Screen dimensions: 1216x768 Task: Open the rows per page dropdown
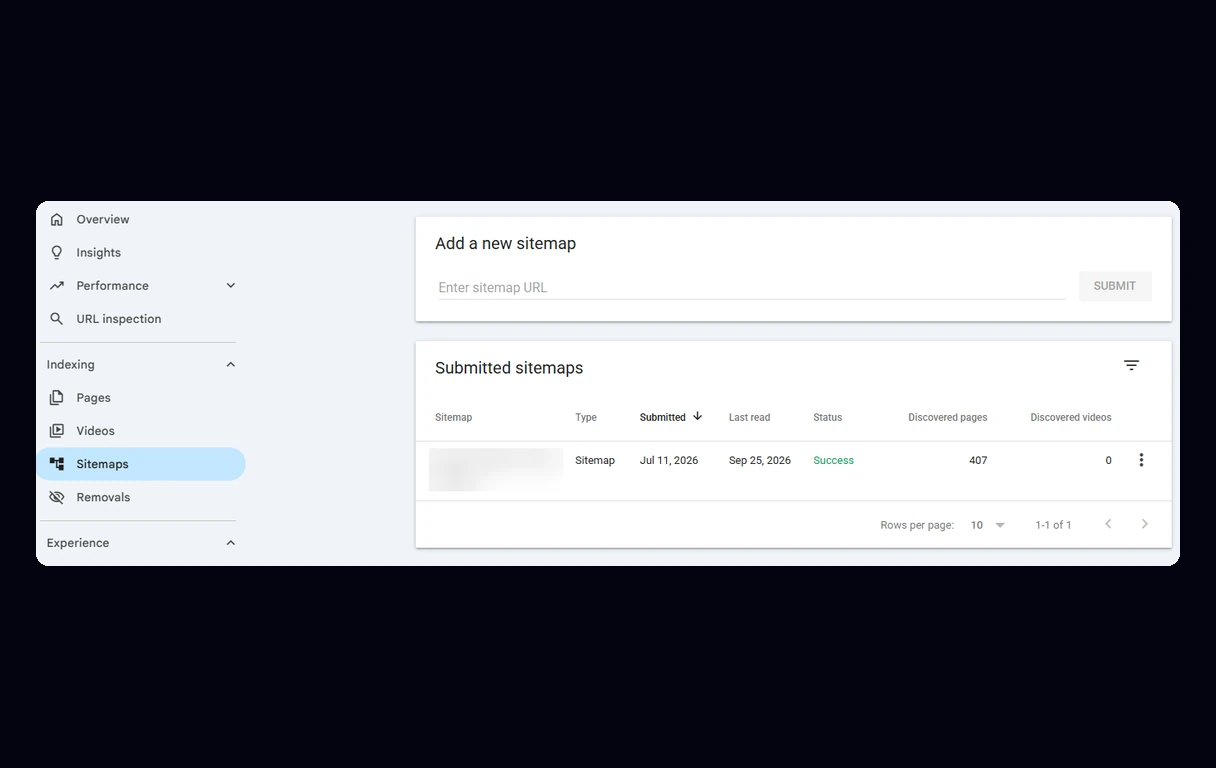(988, 525)
